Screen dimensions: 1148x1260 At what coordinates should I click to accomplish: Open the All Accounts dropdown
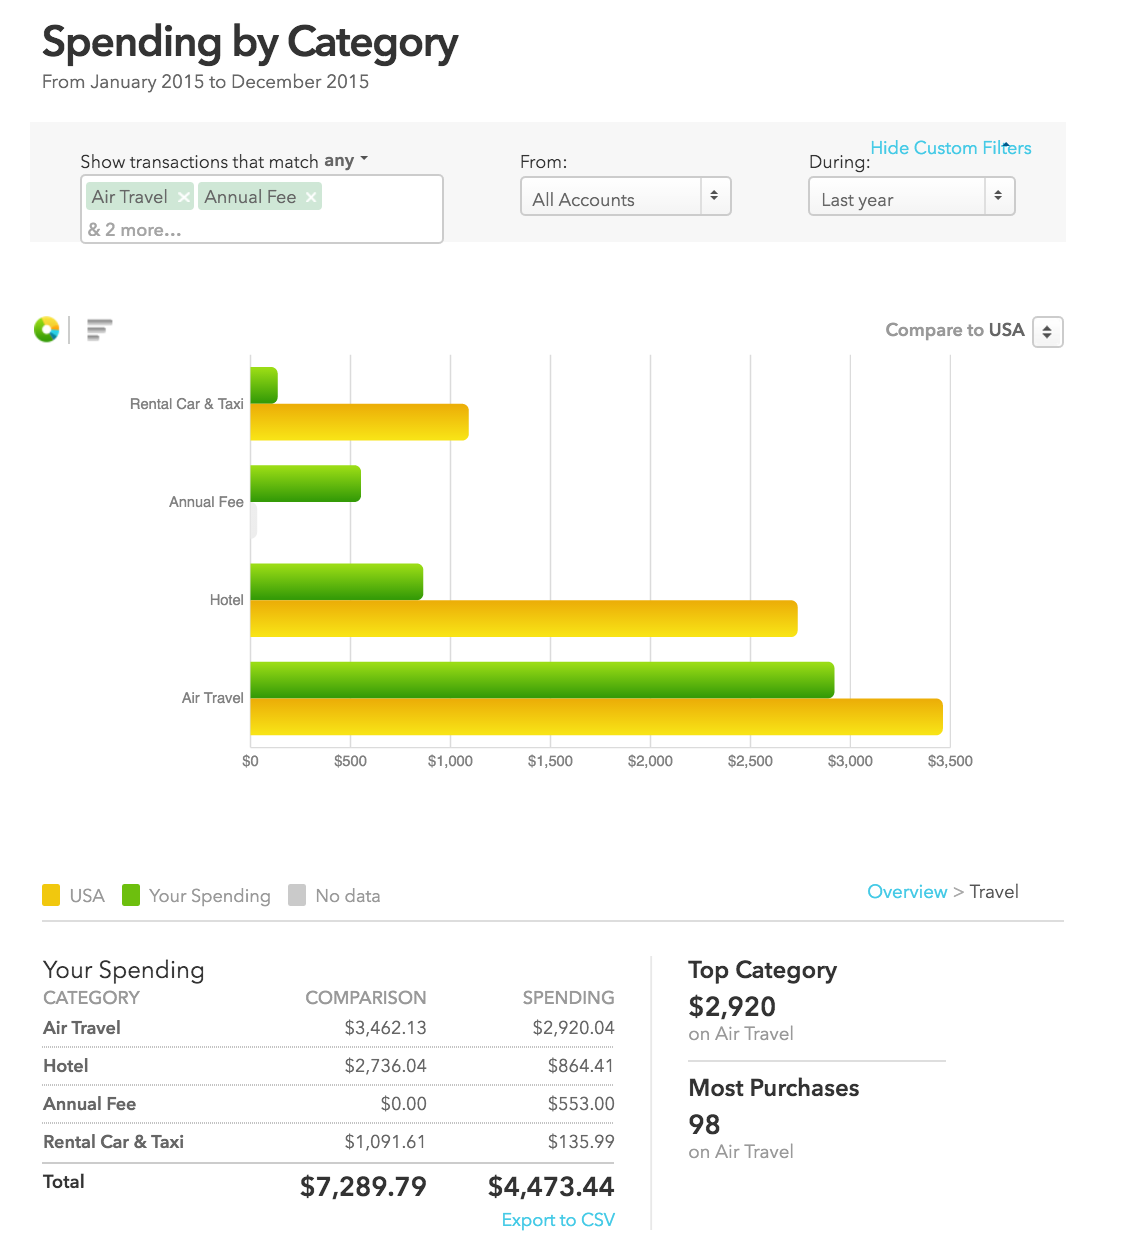click(x=626, y=197)
